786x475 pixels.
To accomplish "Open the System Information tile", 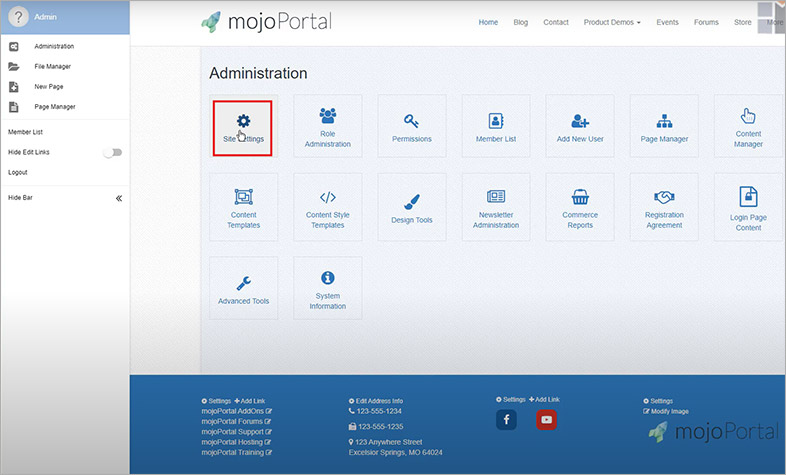I will coord(327,288).
